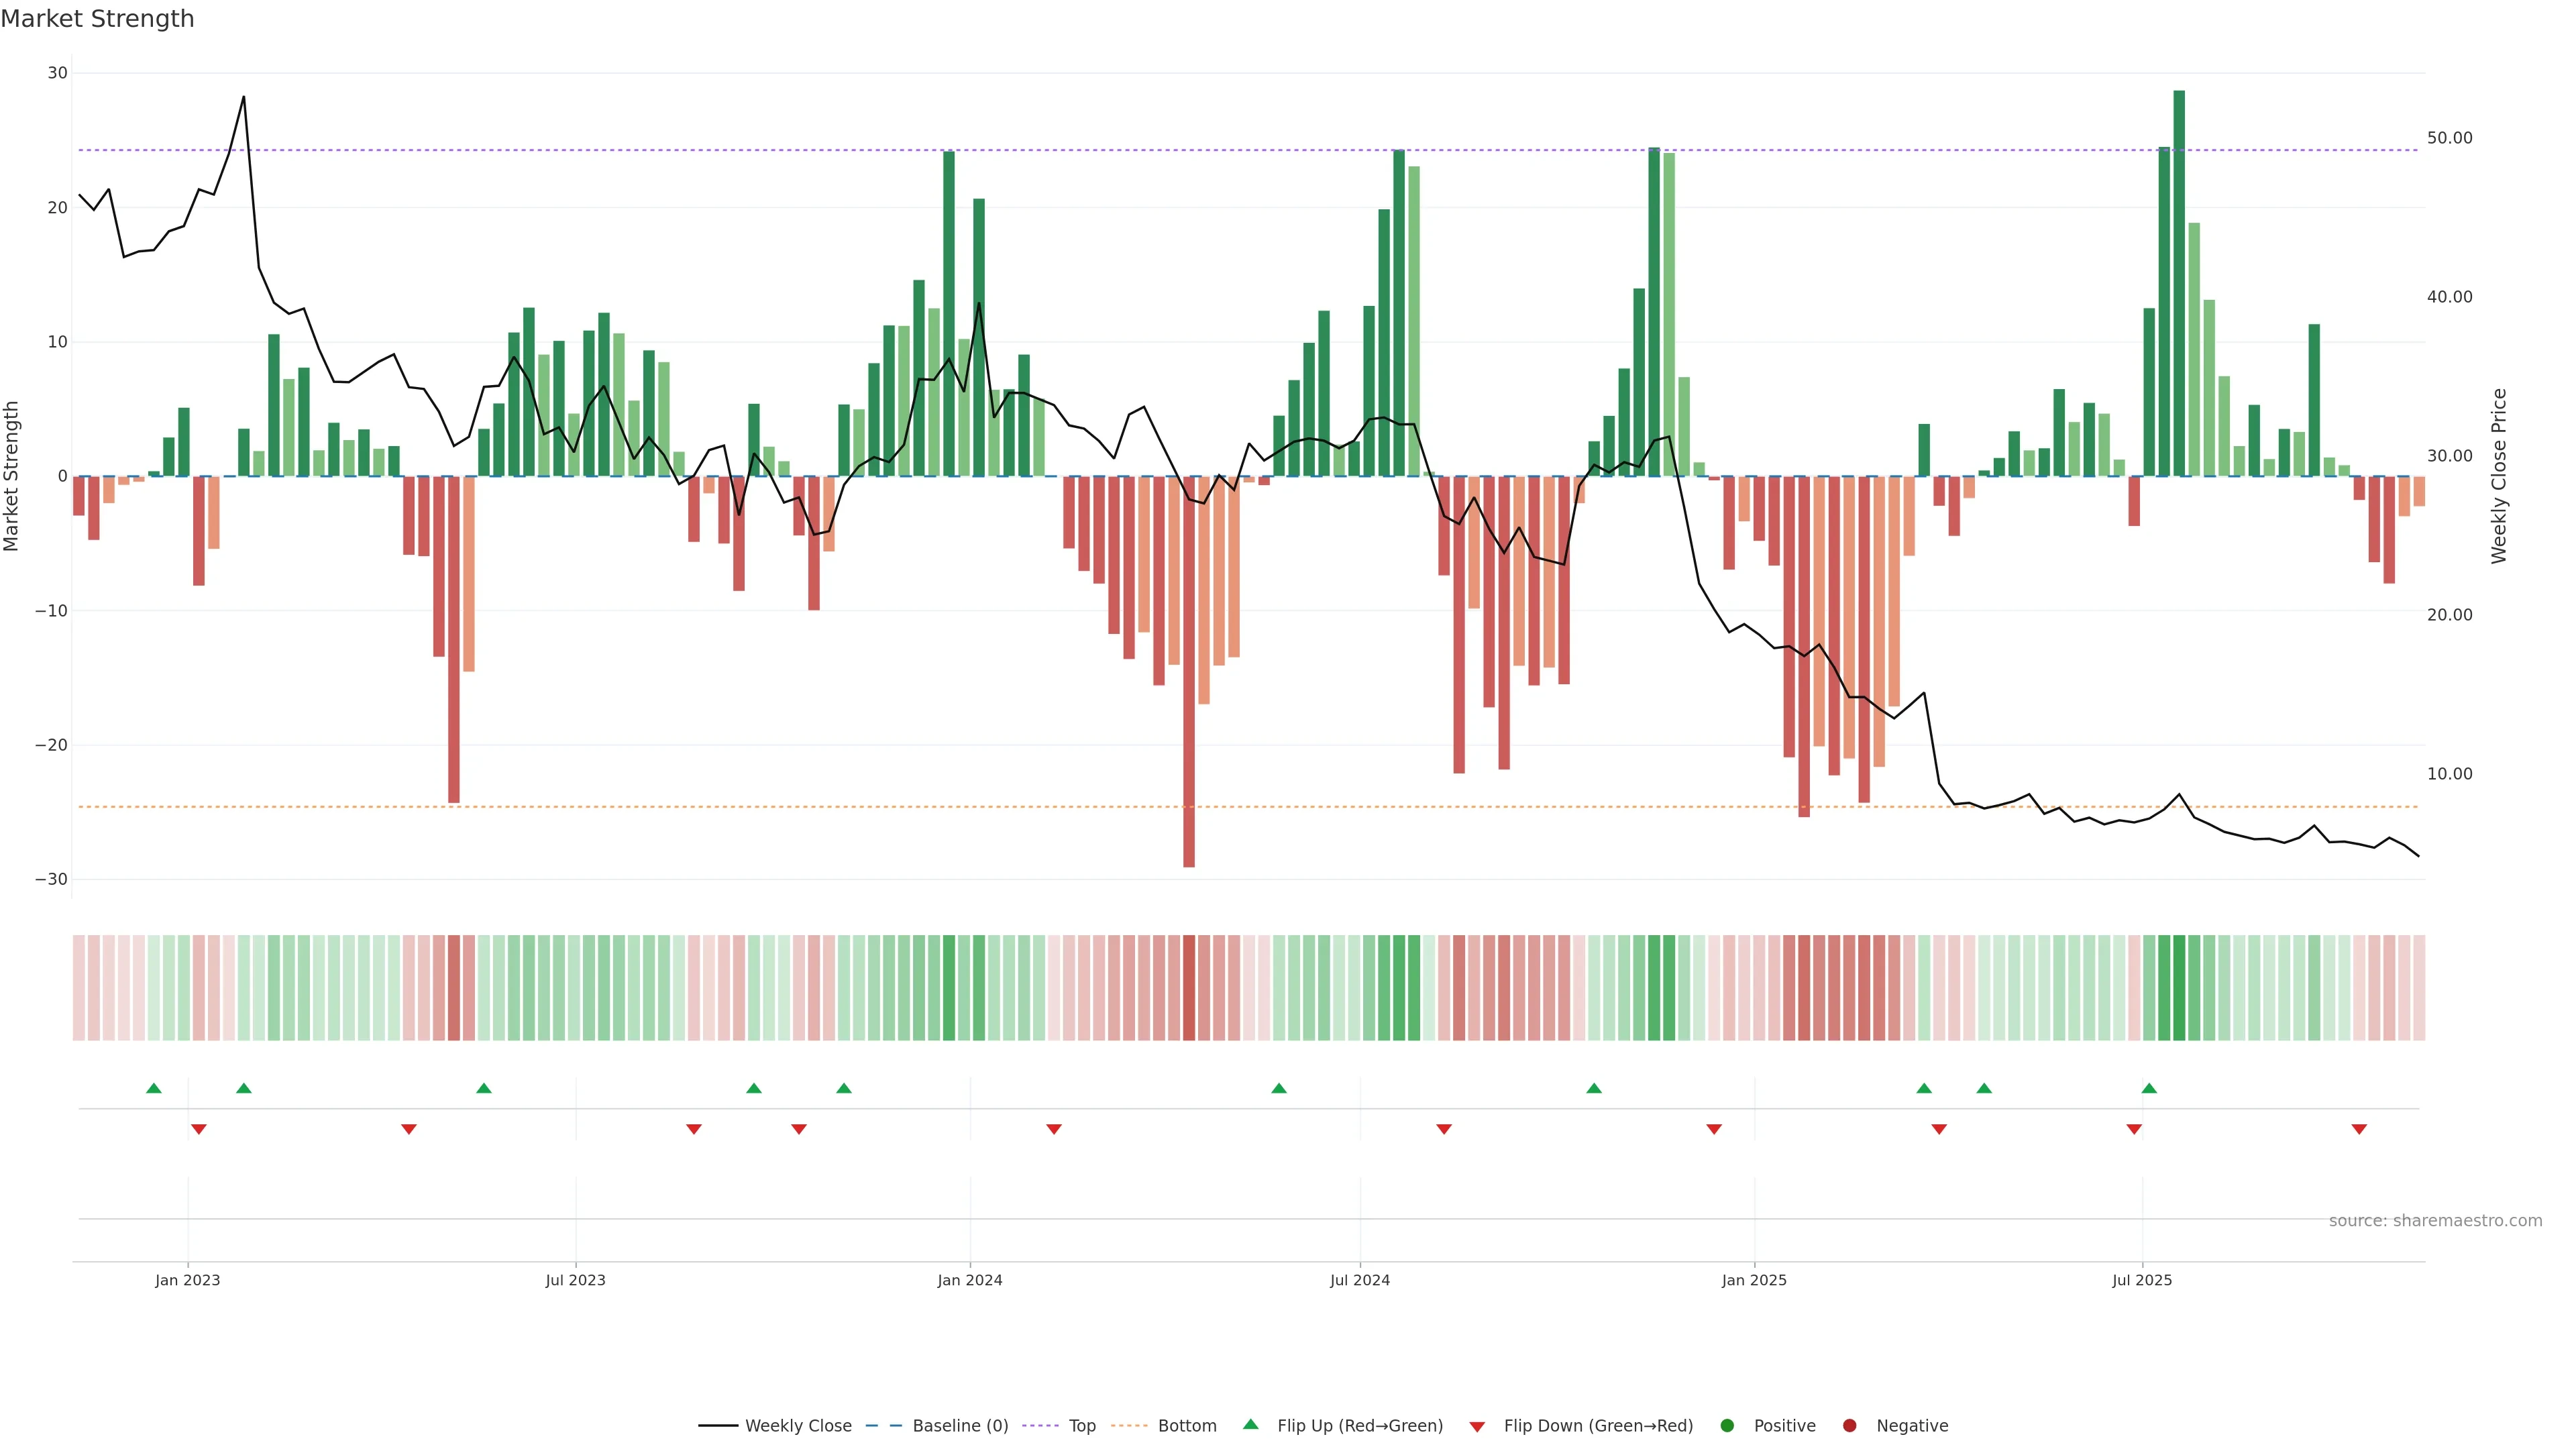This screenshot has width=2576, height=1449.
Task: Click the Jul 2025 x-axis label
Action: pos(2142,1280)
